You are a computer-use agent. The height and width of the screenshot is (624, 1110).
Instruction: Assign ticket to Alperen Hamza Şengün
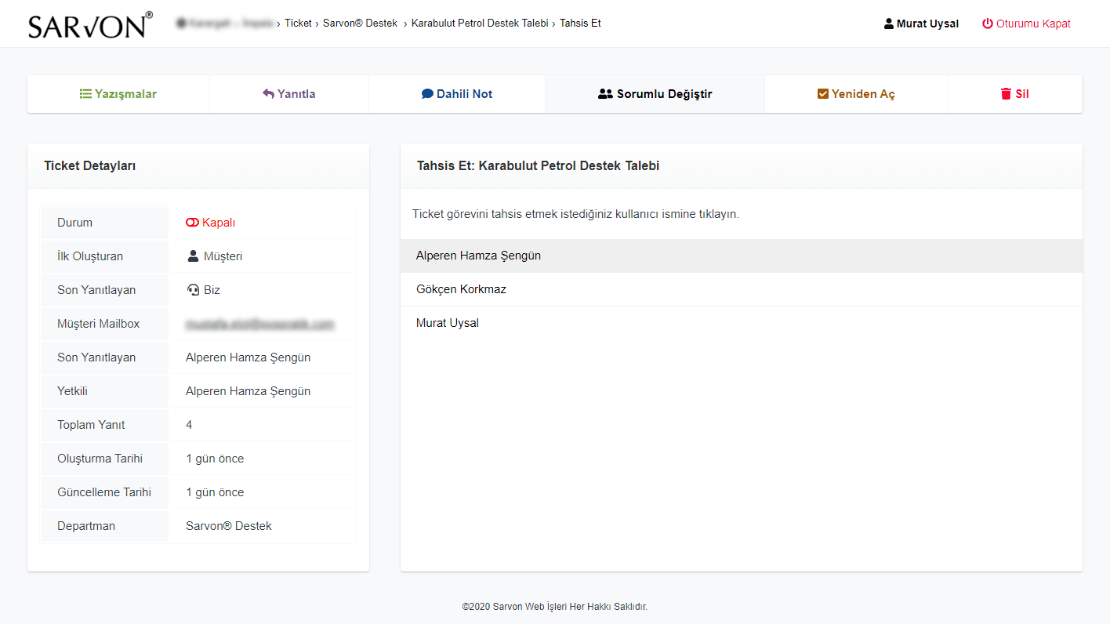coord(478,256)
